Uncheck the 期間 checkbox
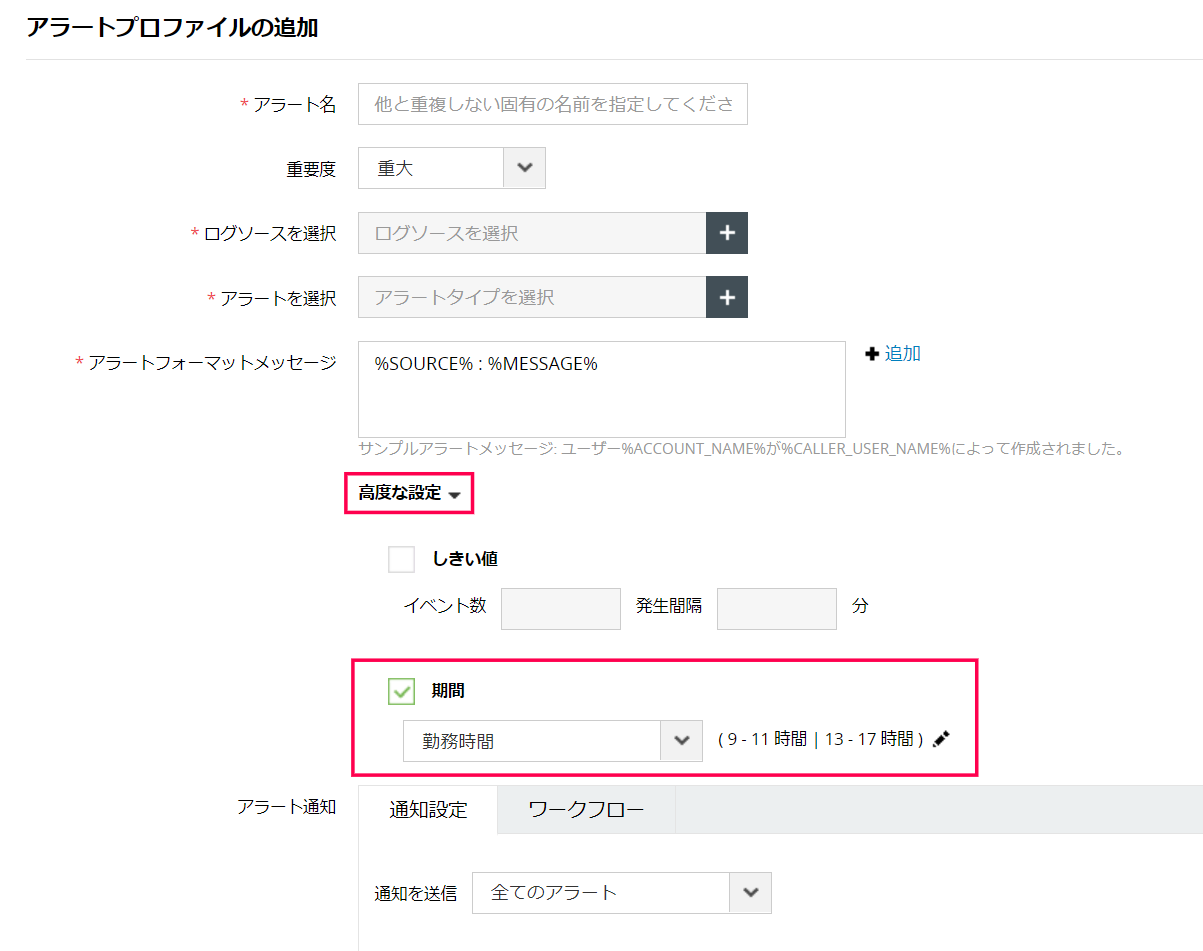Viewport: 1203px width, 951px height. tap(401, 691)
